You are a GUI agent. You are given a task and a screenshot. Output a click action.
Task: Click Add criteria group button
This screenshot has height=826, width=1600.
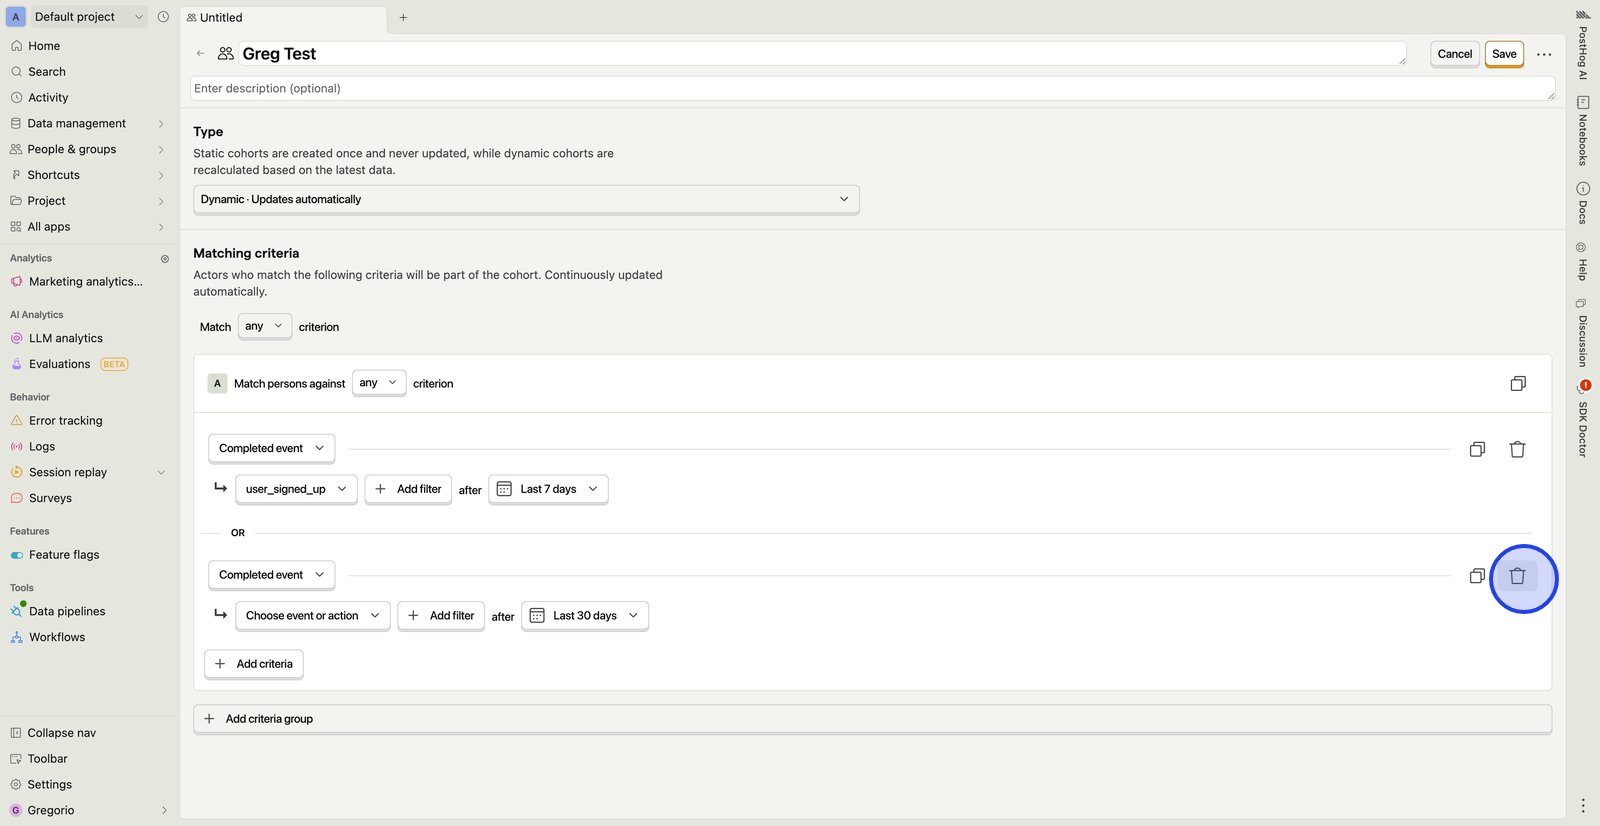[x=269, y=719]
